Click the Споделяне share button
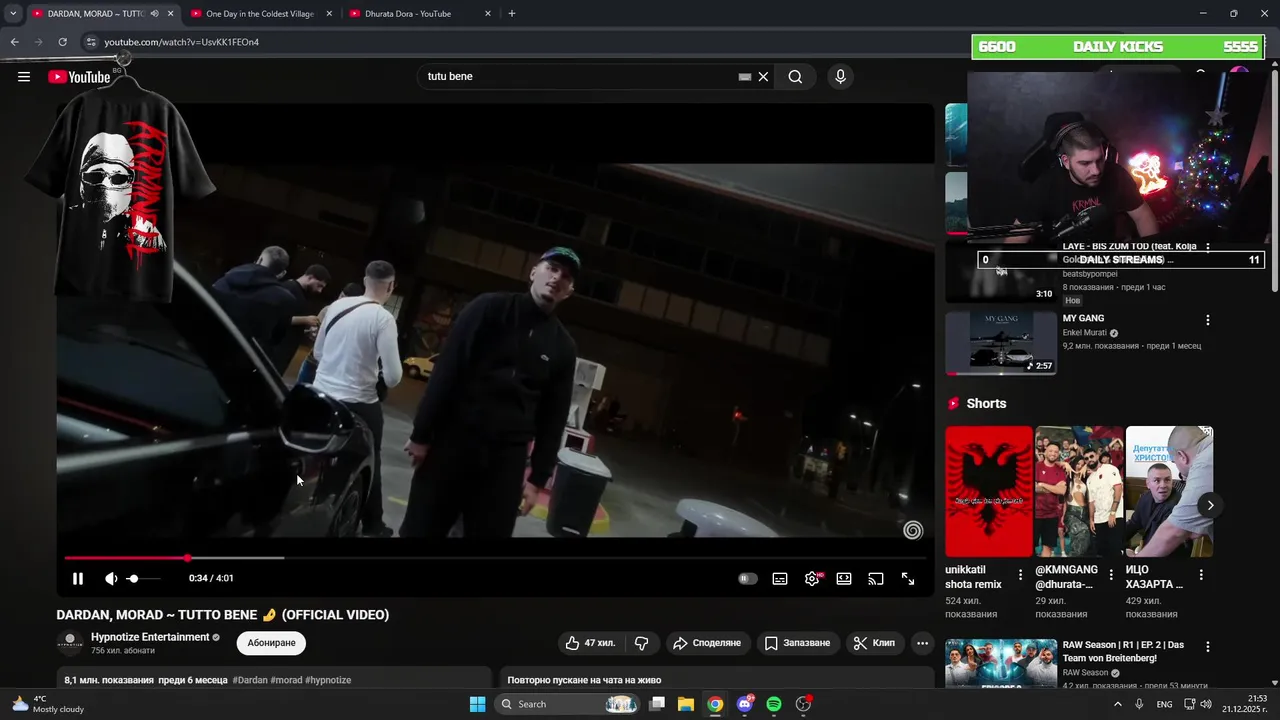The height and width of the screenshot is (720, 1280). pyautogui.click(x=707, y=643)
